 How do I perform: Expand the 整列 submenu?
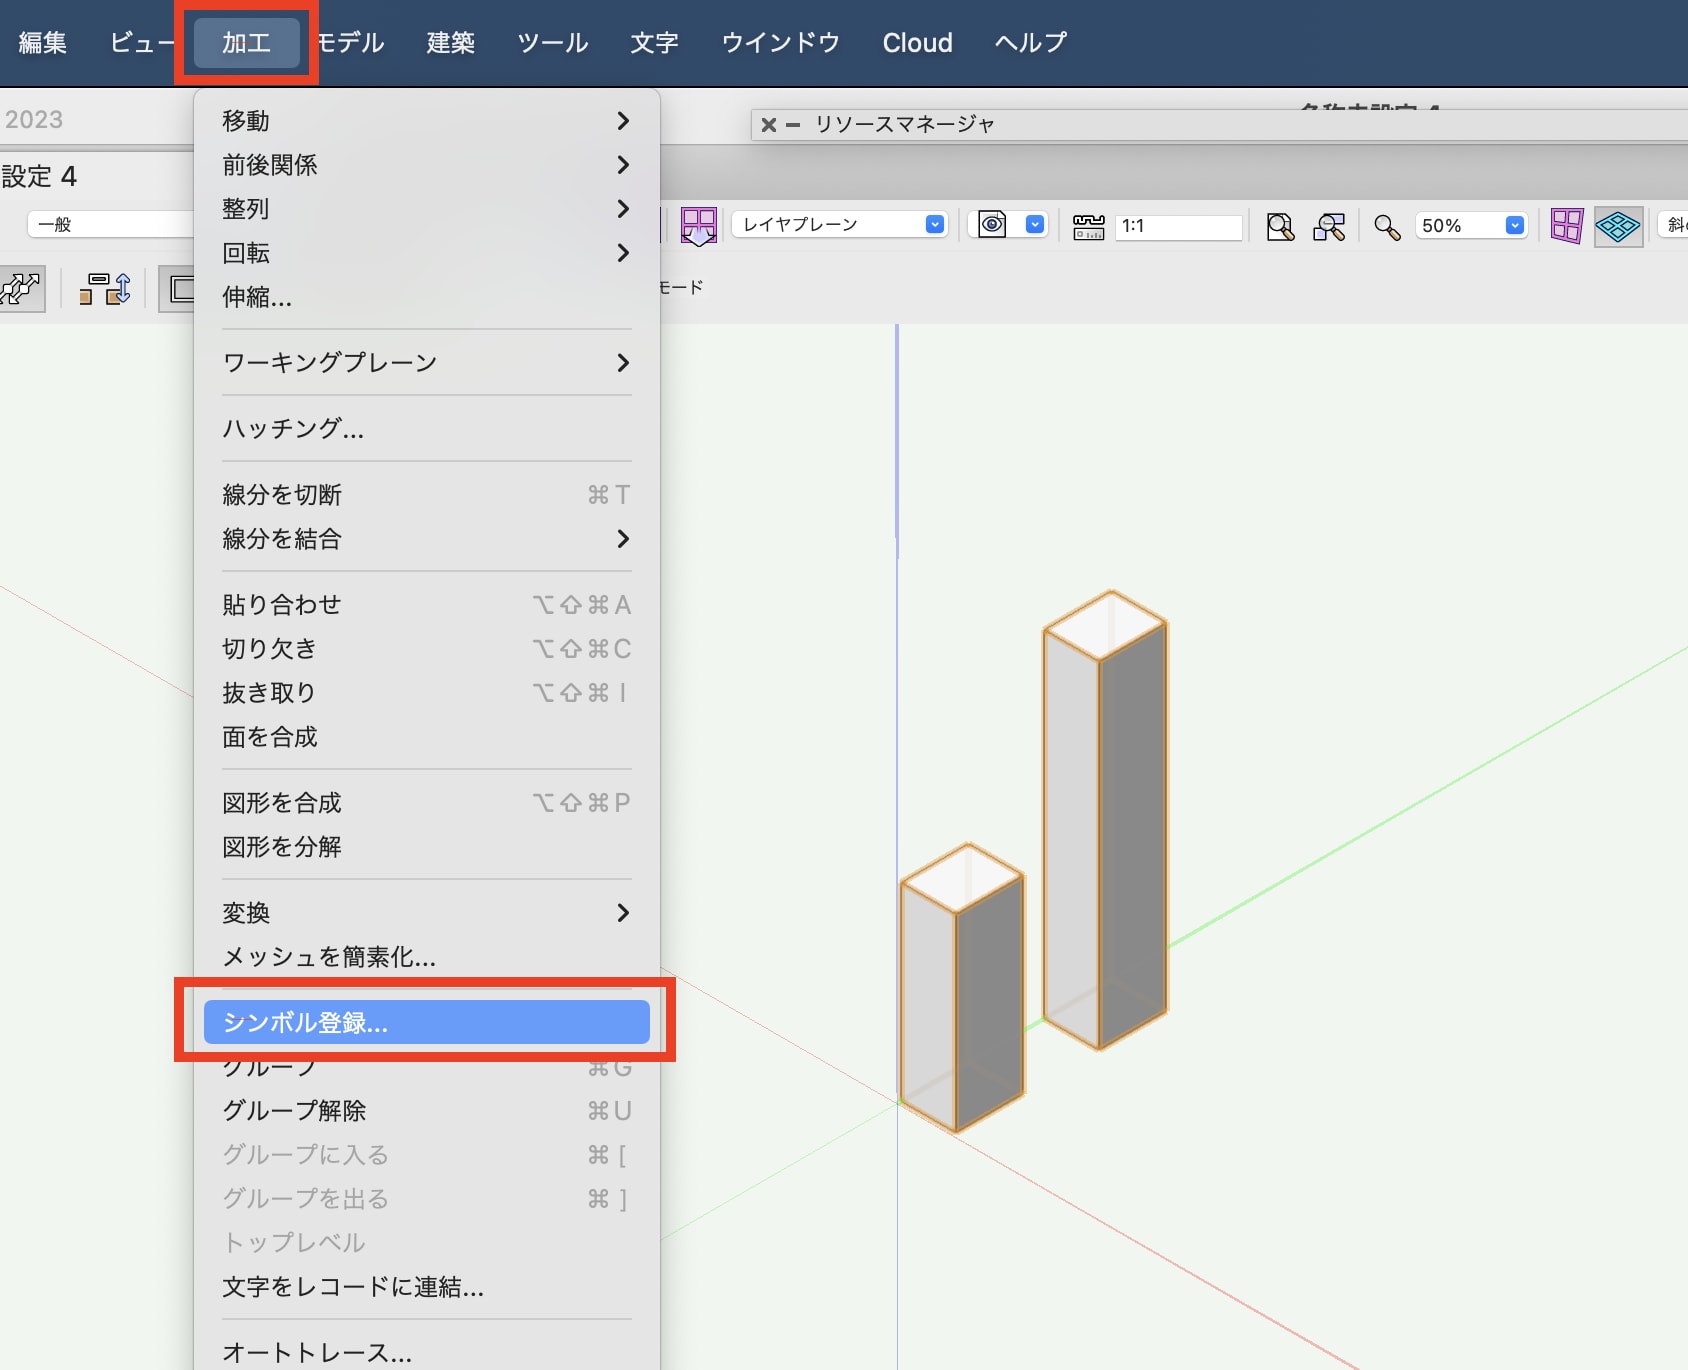pos(427,209)
